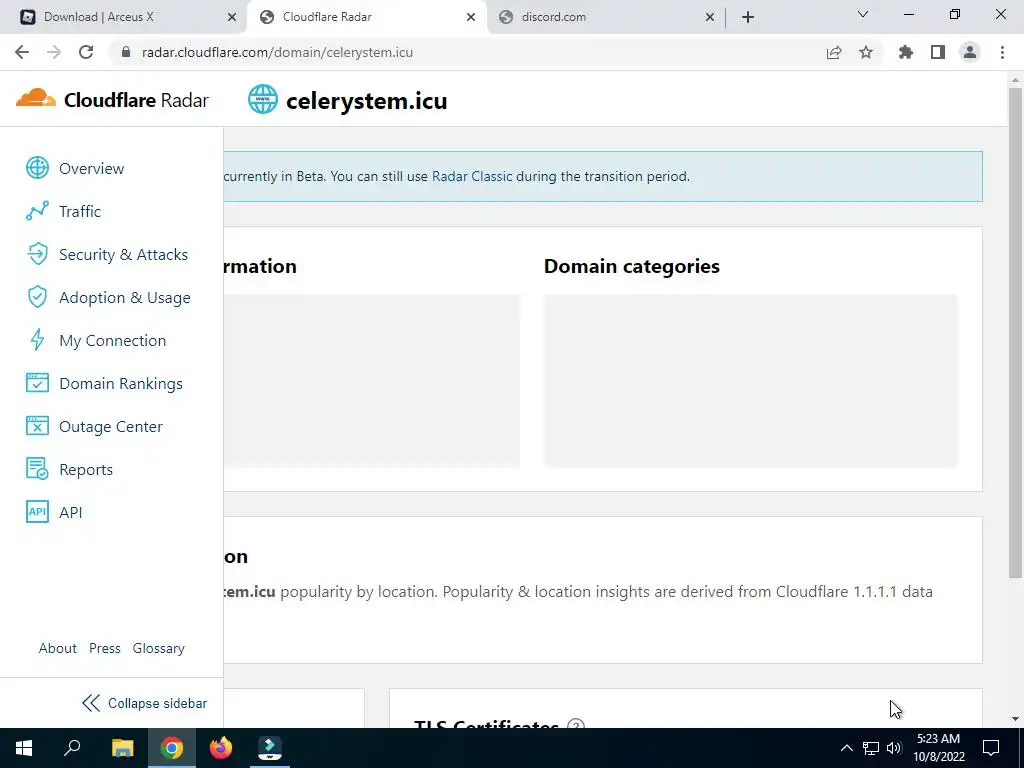Open the Traffic menu item
Viewport: 1024px width, 768px height.
[80, 212]
